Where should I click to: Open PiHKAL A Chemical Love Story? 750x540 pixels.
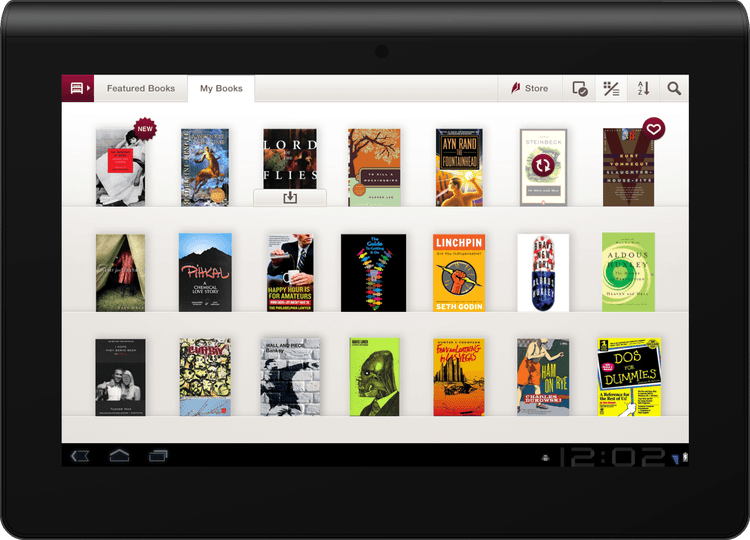click(205, 273)
